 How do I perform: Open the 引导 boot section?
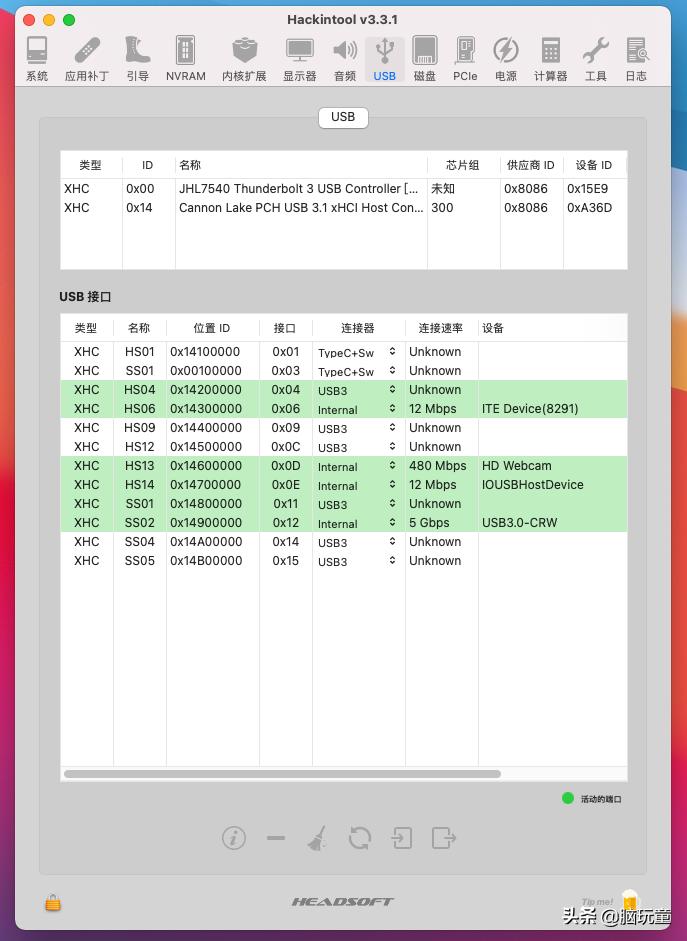click(x=137, y=58)
